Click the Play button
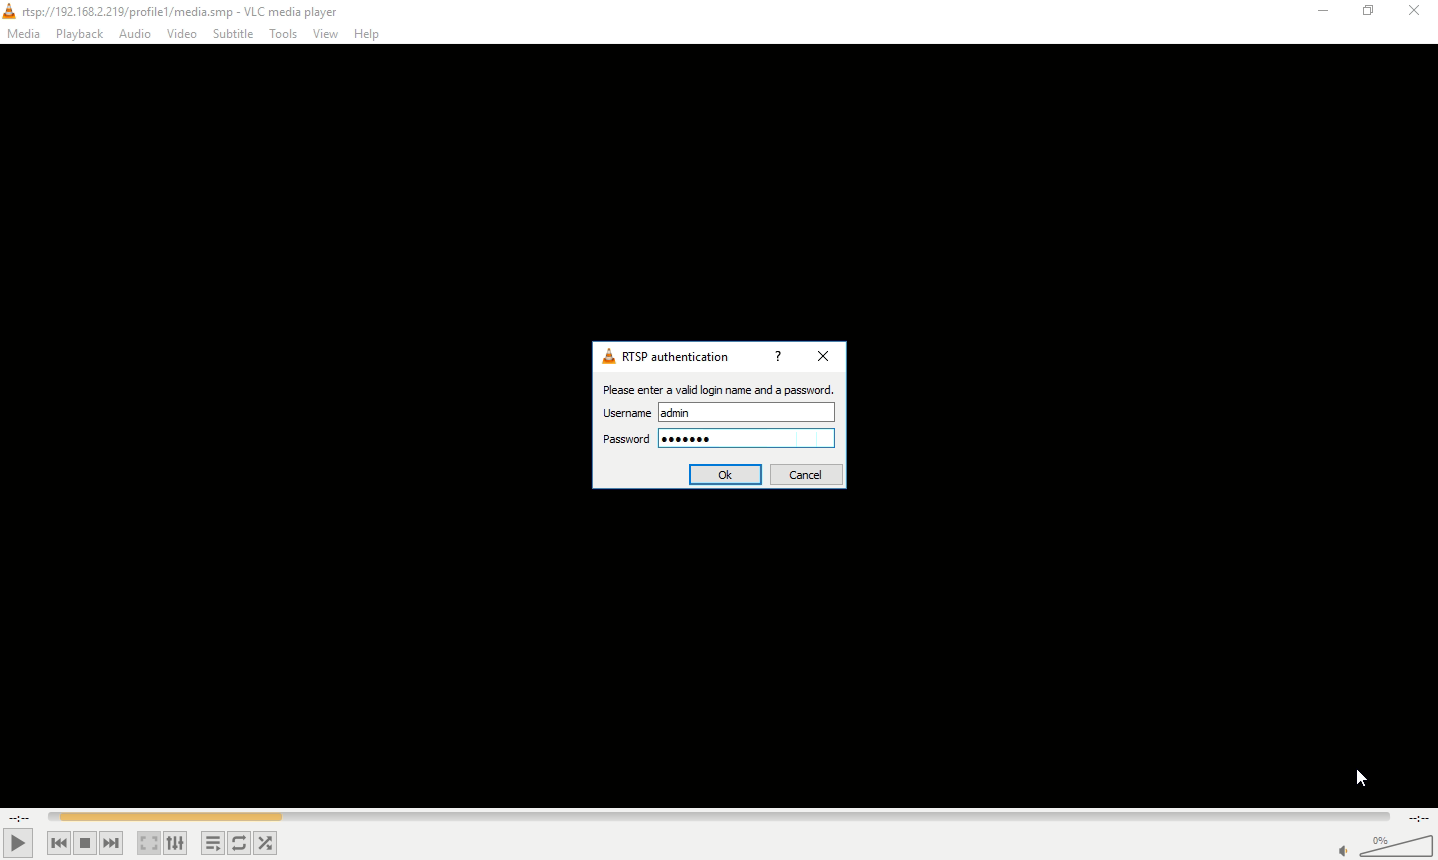 click(x=18, y=843)
